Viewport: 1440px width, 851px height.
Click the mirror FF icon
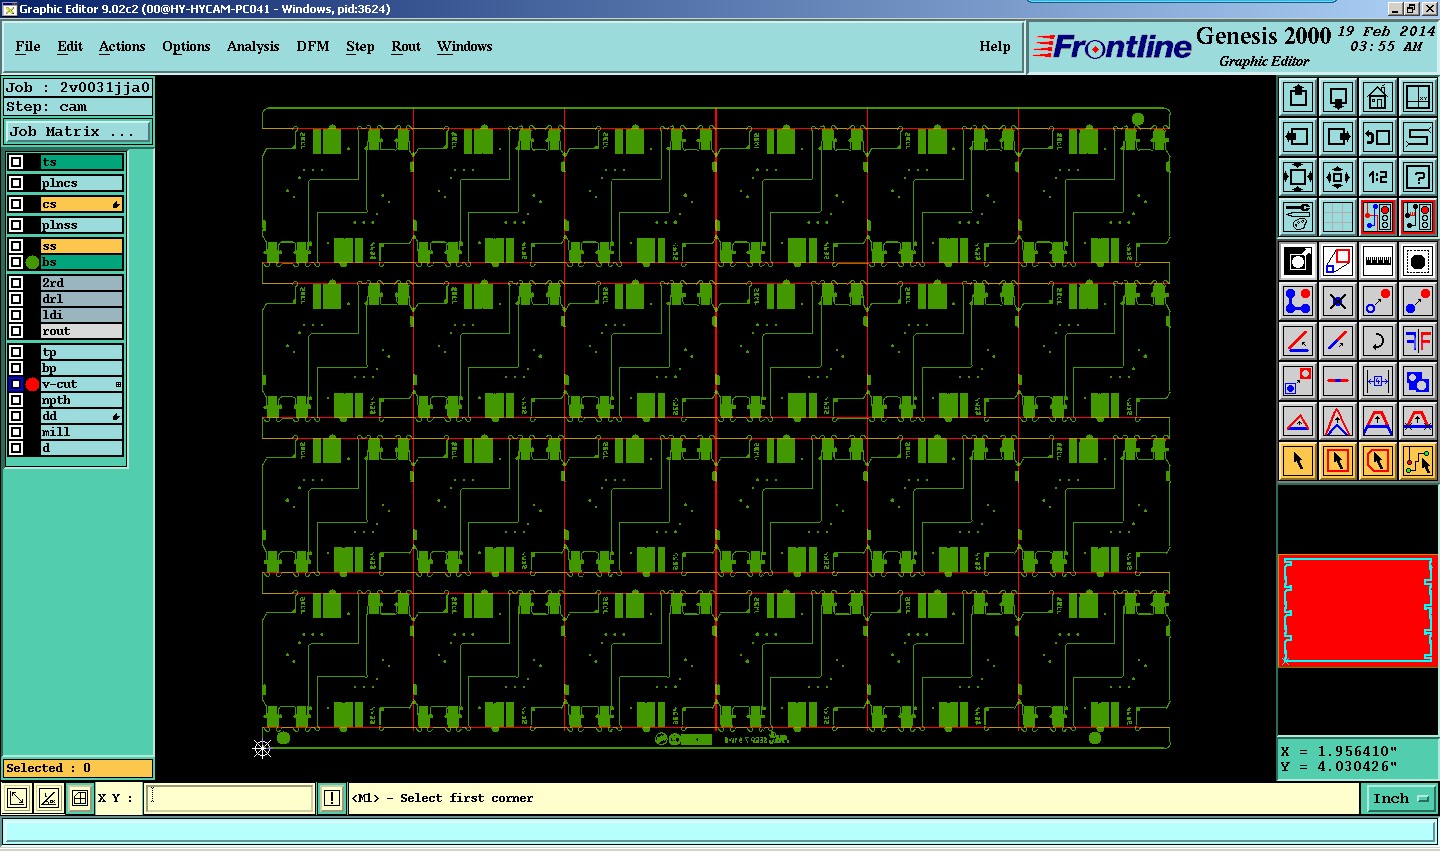pyautogui.click(x=1418, y=340)
